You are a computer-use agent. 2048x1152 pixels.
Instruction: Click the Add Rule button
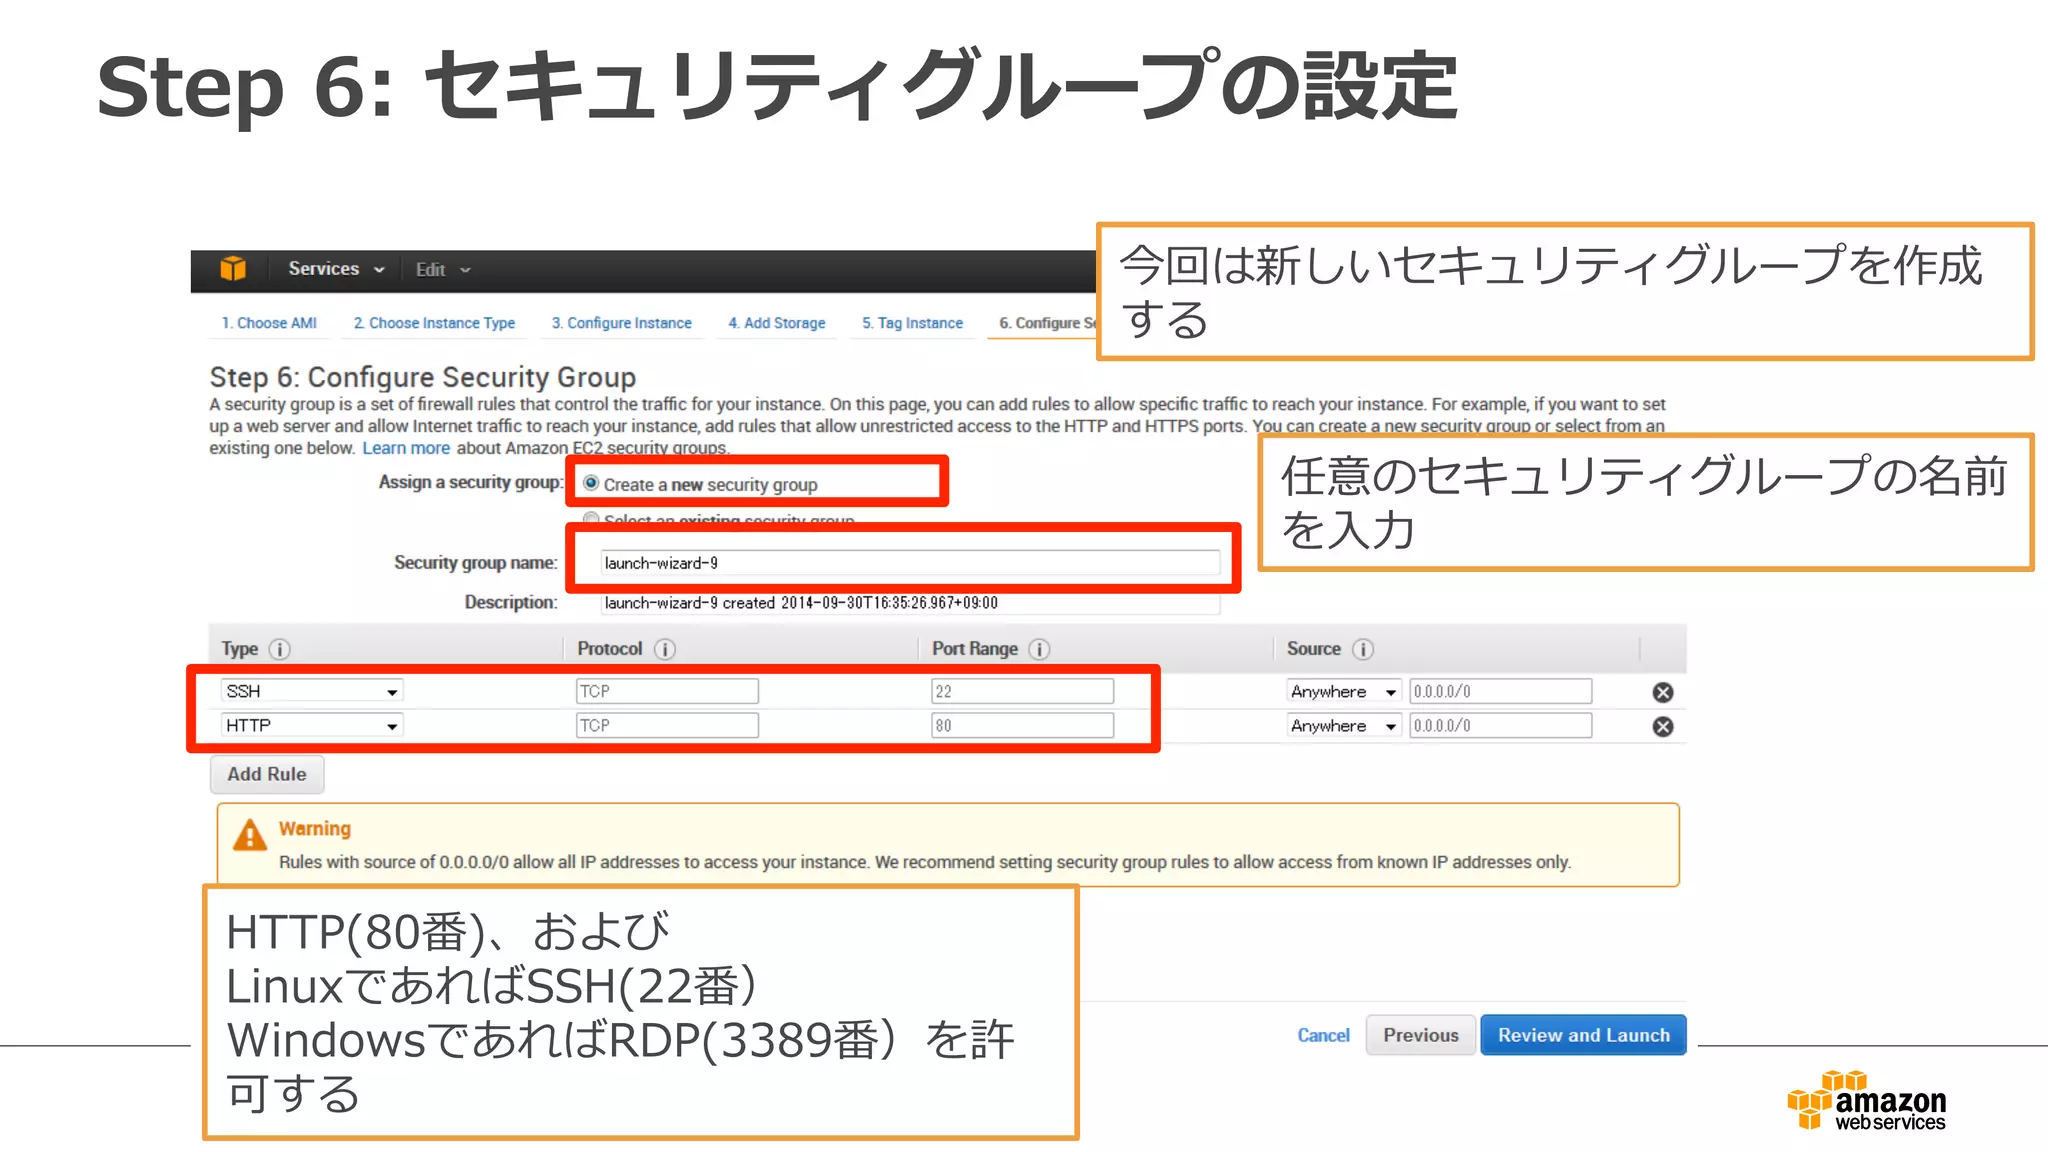pos(267,774)
